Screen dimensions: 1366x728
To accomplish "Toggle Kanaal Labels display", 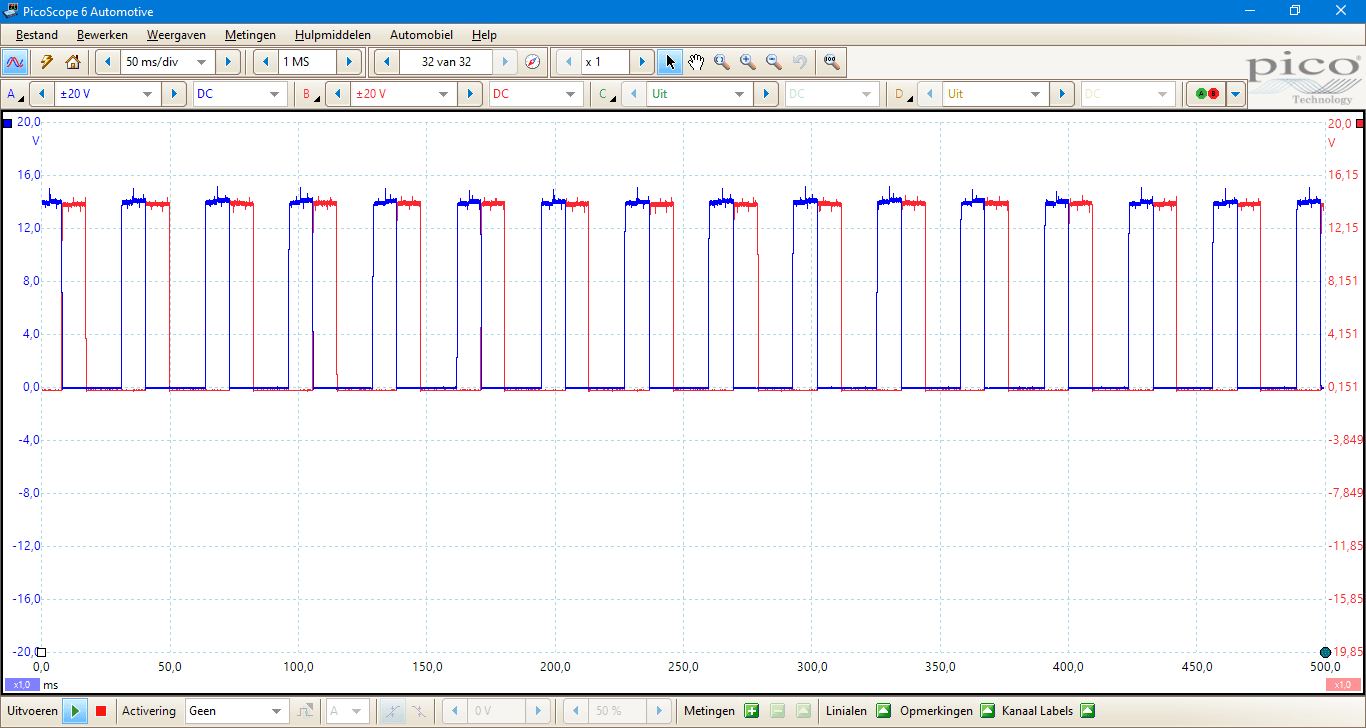I will 1087,711.
